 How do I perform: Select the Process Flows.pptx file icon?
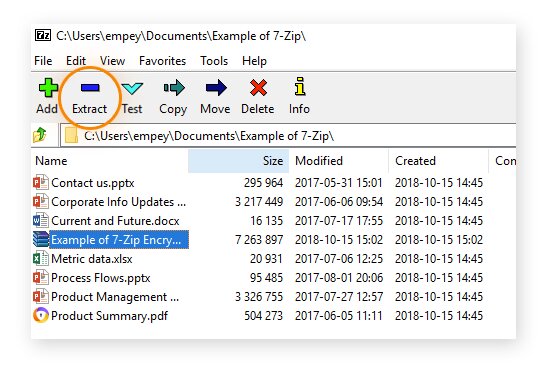(x=40, y=277)
